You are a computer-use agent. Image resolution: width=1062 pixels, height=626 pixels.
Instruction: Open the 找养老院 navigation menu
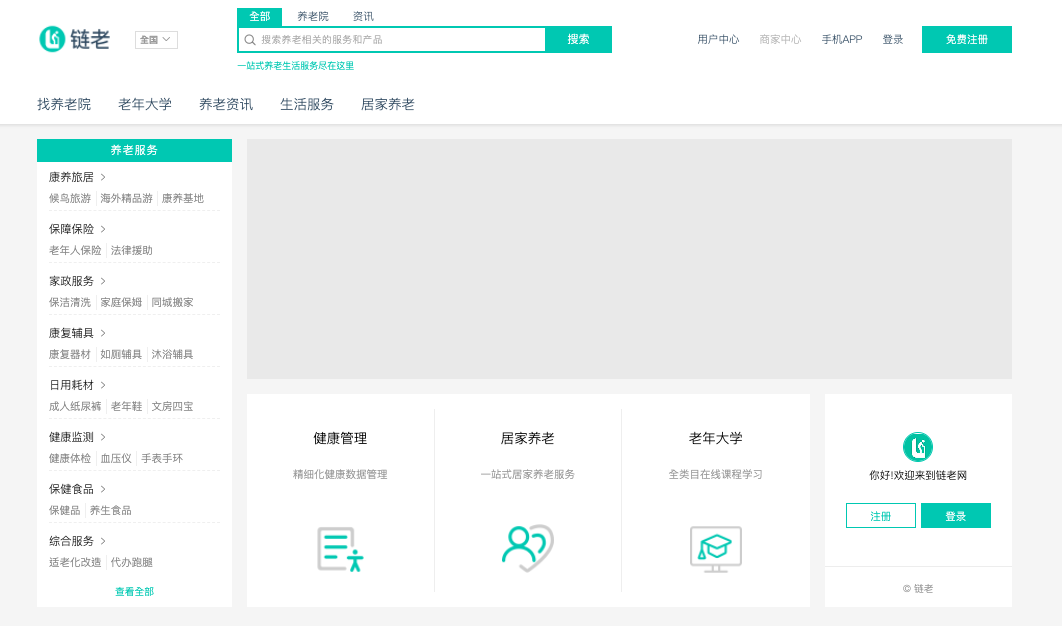click(63, 103)
